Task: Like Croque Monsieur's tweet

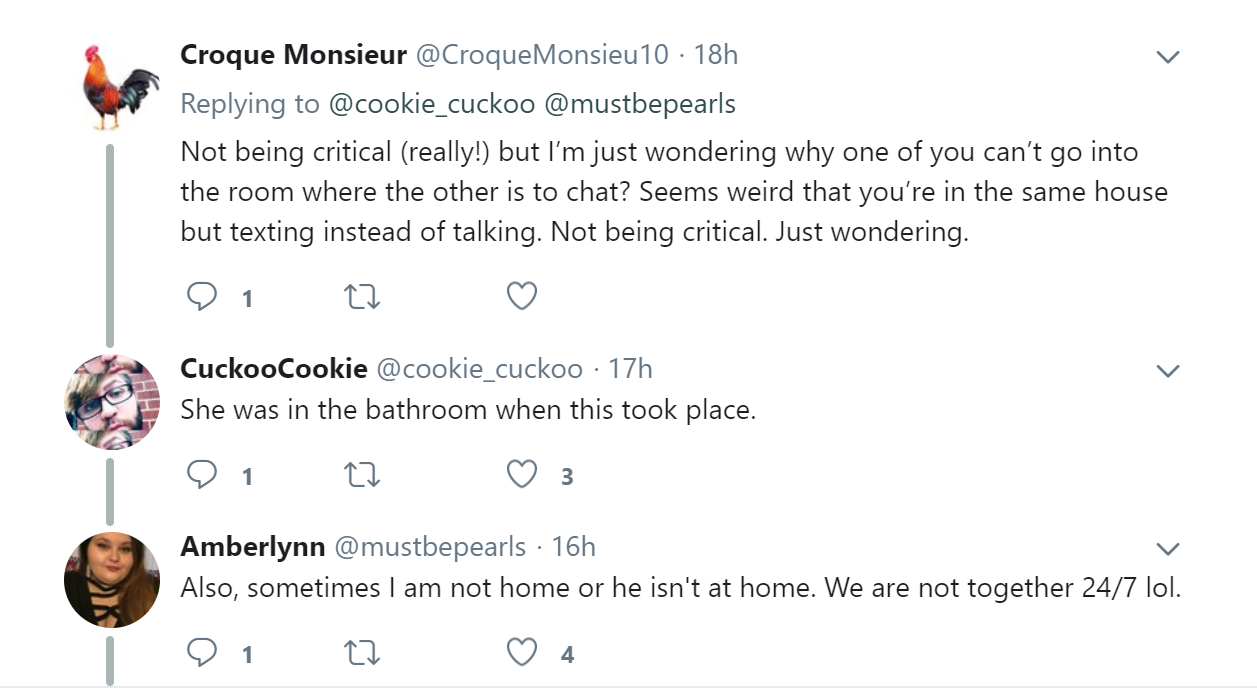Action: [x=522, y=296]
